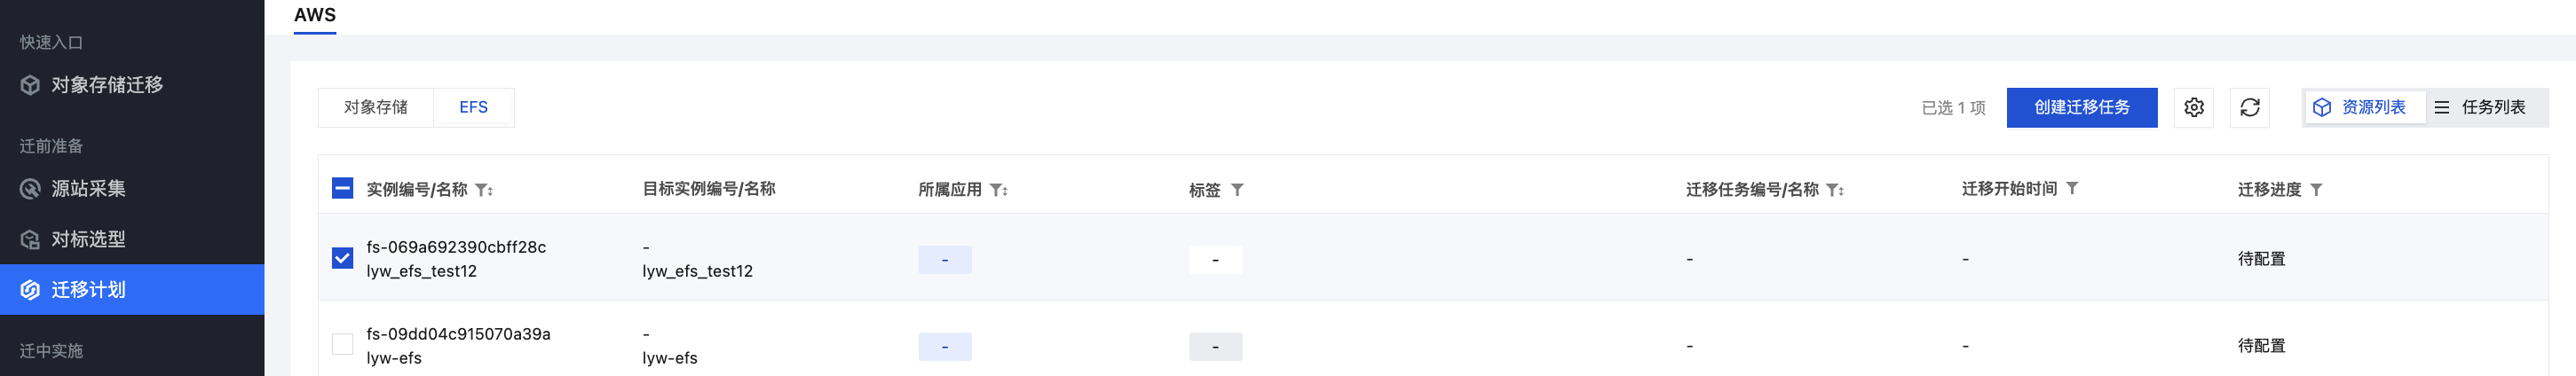Screen dimensions: 2576x376
Task: Select the AWS tab at top
Action: coord(314,15)
